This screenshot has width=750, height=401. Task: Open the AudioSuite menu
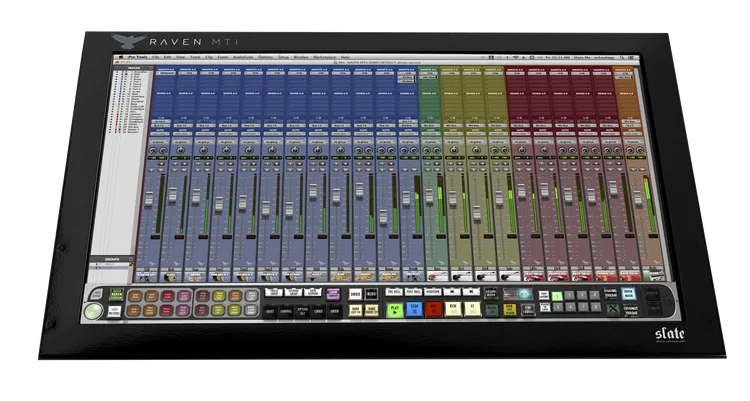(x=243, y=57)
